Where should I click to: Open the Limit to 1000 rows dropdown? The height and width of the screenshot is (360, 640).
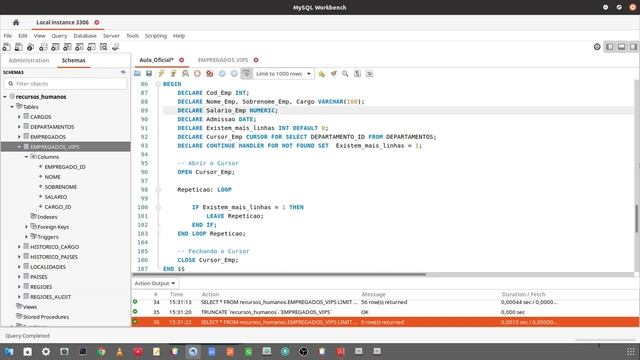click(284, 74)
